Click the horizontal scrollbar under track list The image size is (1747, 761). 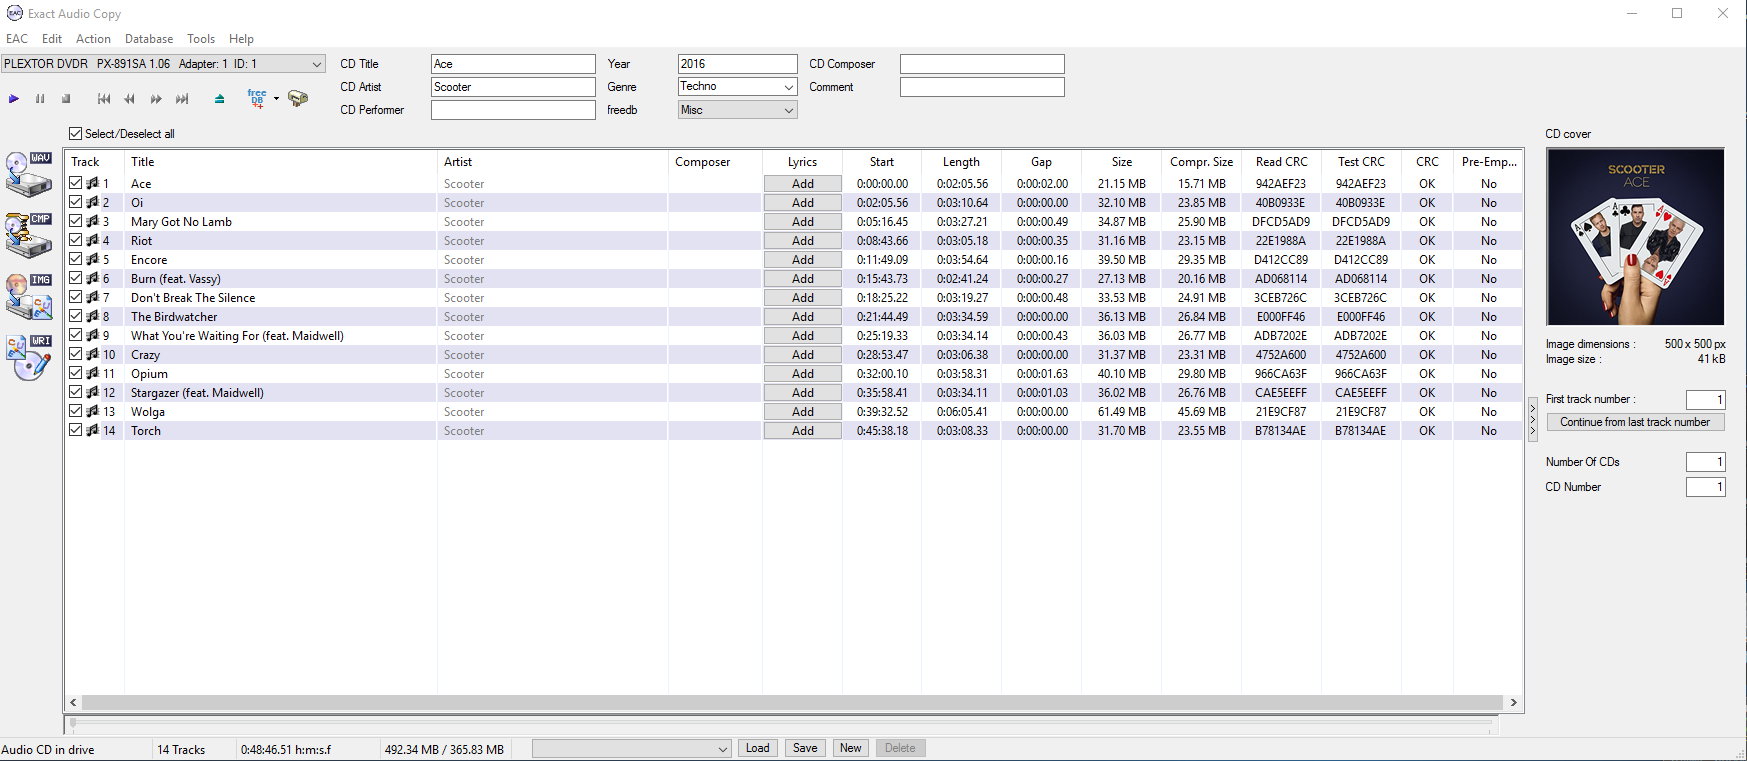coord(792,702)
